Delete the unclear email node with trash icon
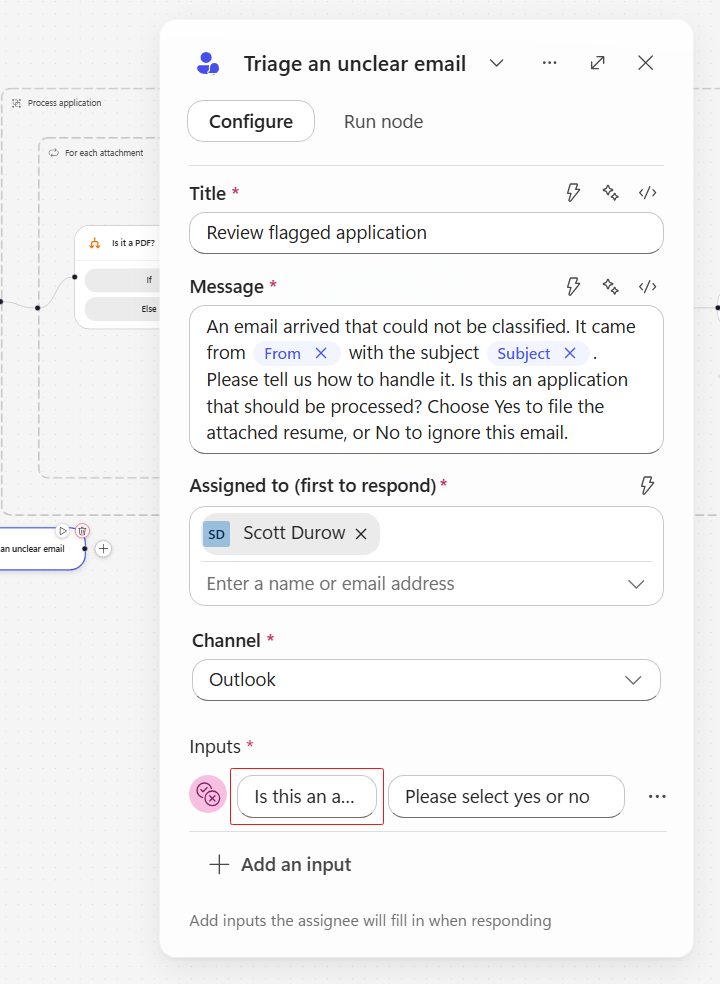Viewport: 720px width, 984px height. tap(82, 531)
